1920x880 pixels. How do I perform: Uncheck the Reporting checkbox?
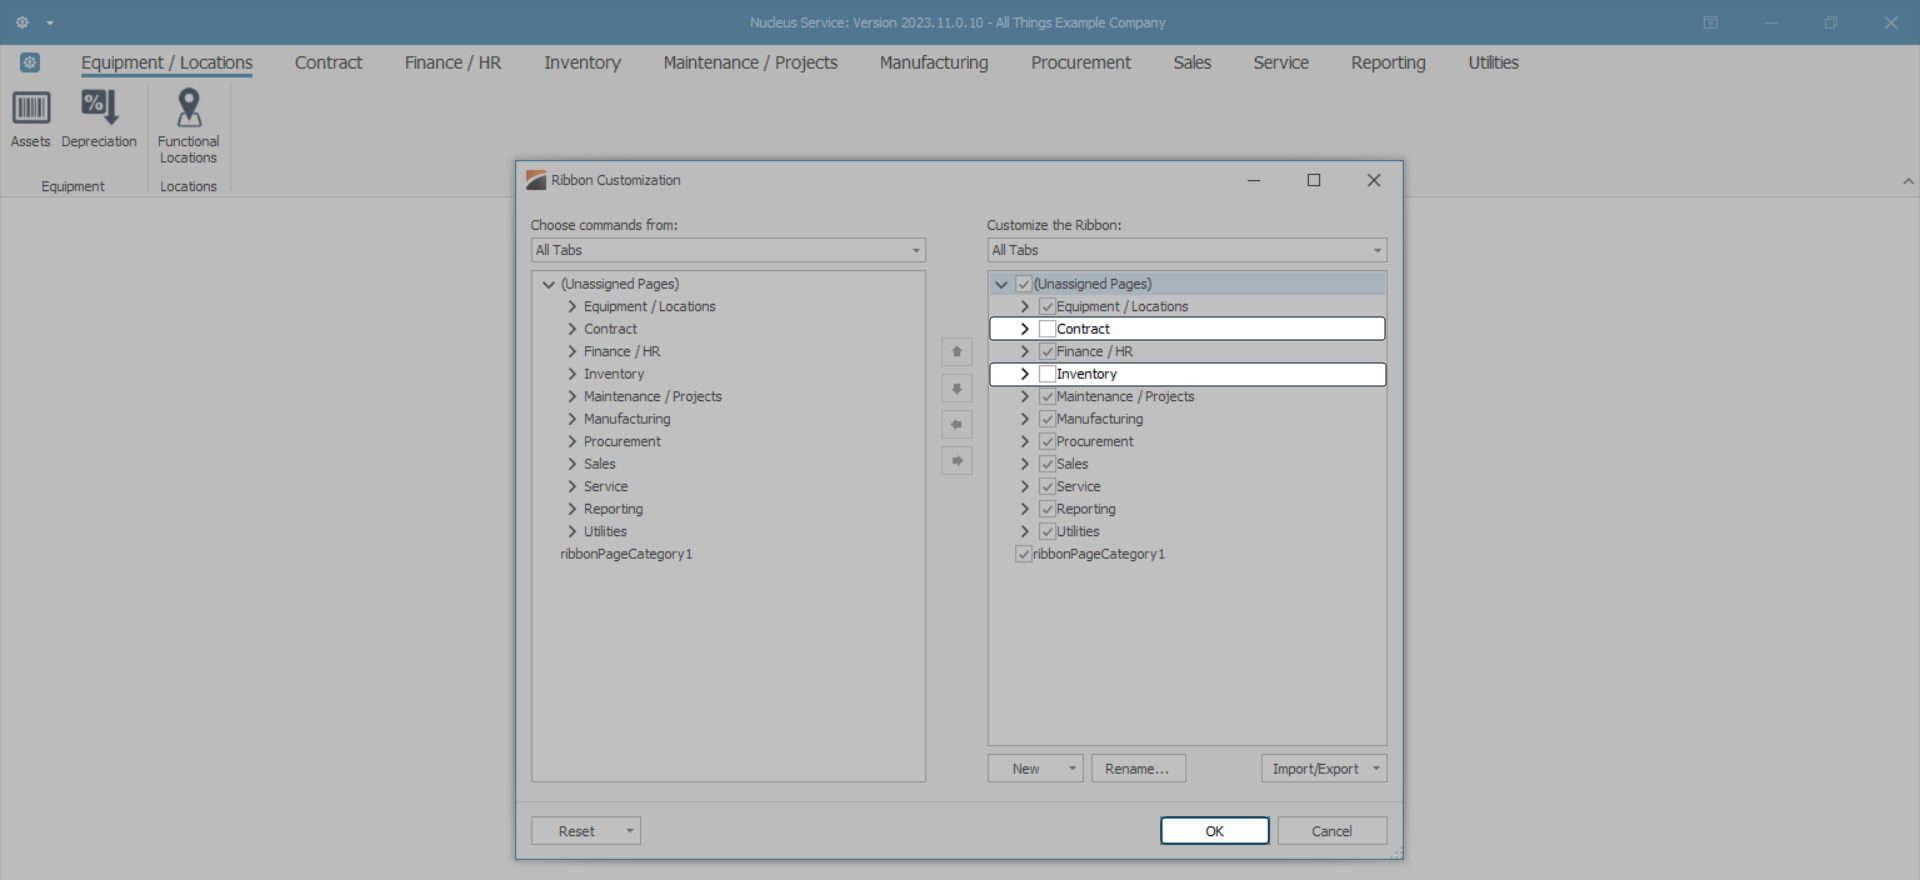click(x=1047, y=509)
